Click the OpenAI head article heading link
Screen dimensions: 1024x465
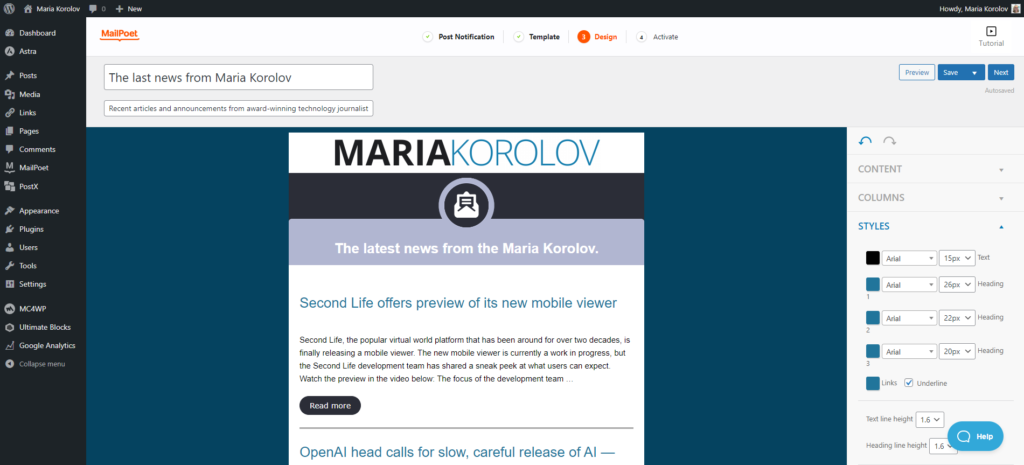[x=457, y=452]
